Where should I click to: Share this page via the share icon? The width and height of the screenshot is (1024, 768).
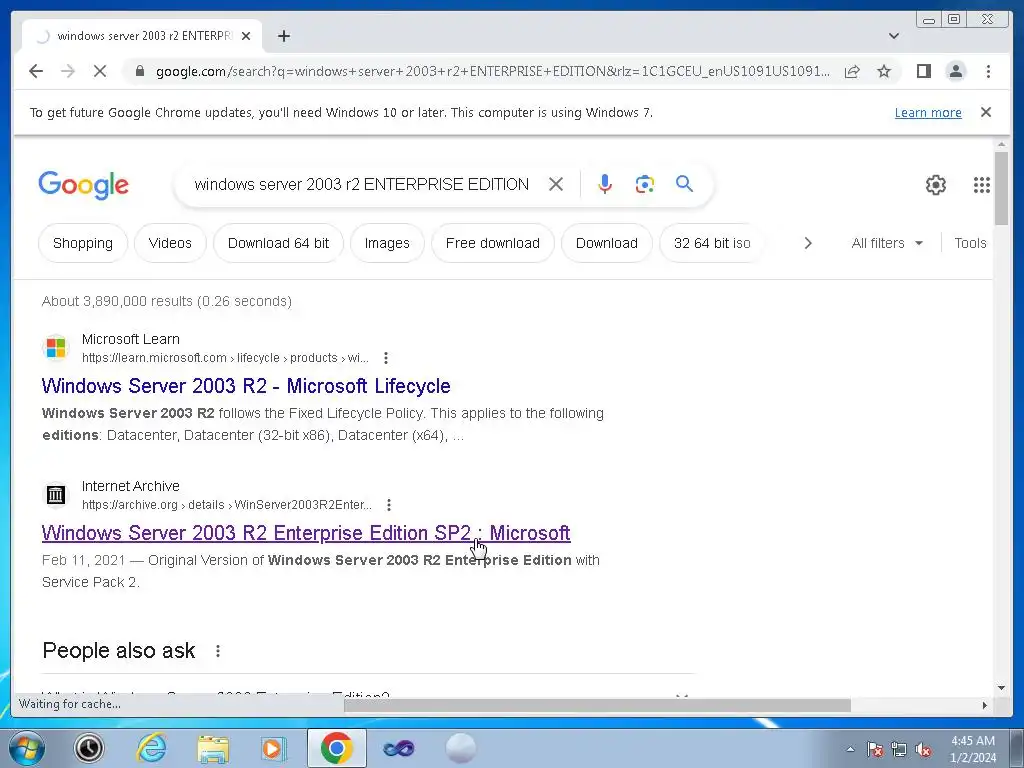pos(852,71)
